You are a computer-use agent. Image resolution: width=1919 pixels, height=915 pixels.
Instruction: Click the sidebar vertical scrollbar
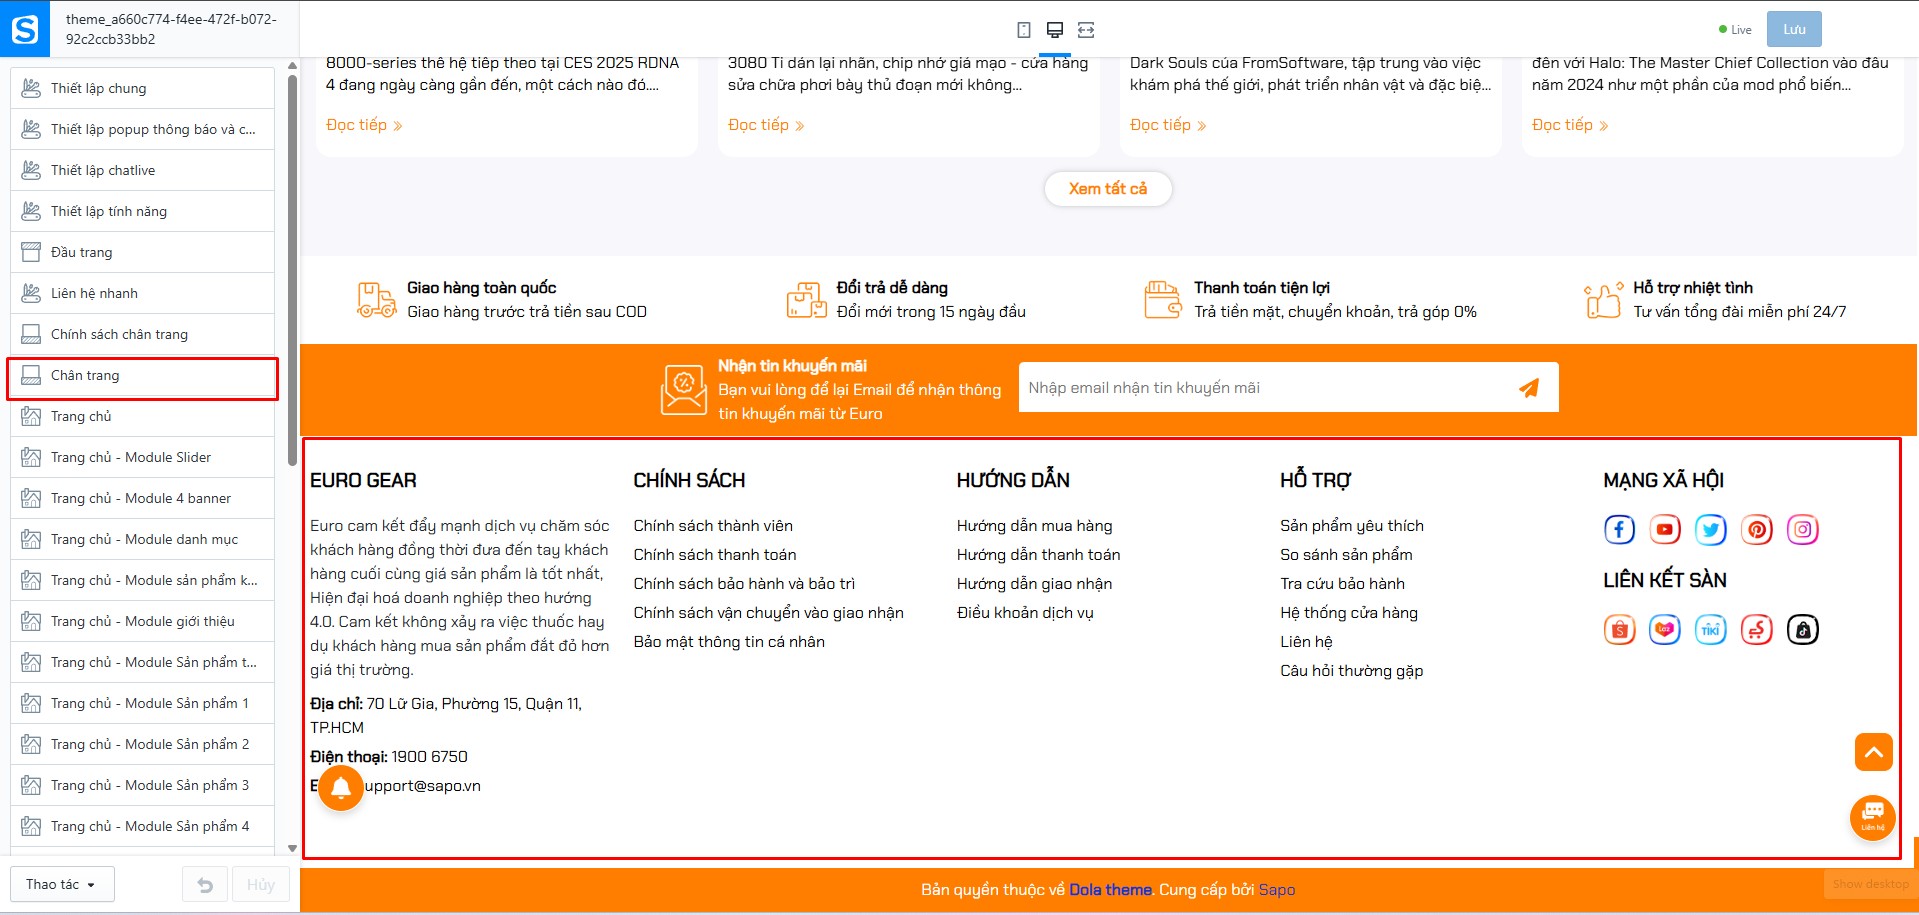[x=292, y=270]
